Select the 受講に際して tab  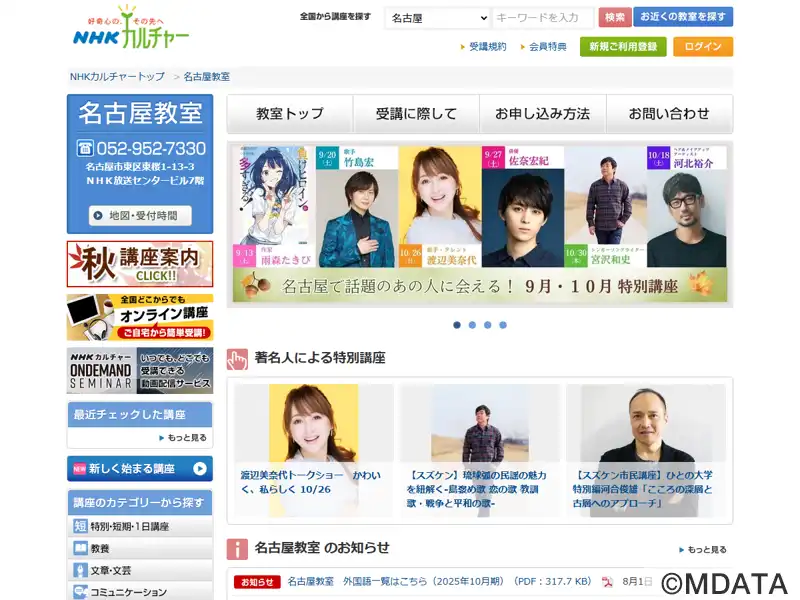tap(416, 114)
